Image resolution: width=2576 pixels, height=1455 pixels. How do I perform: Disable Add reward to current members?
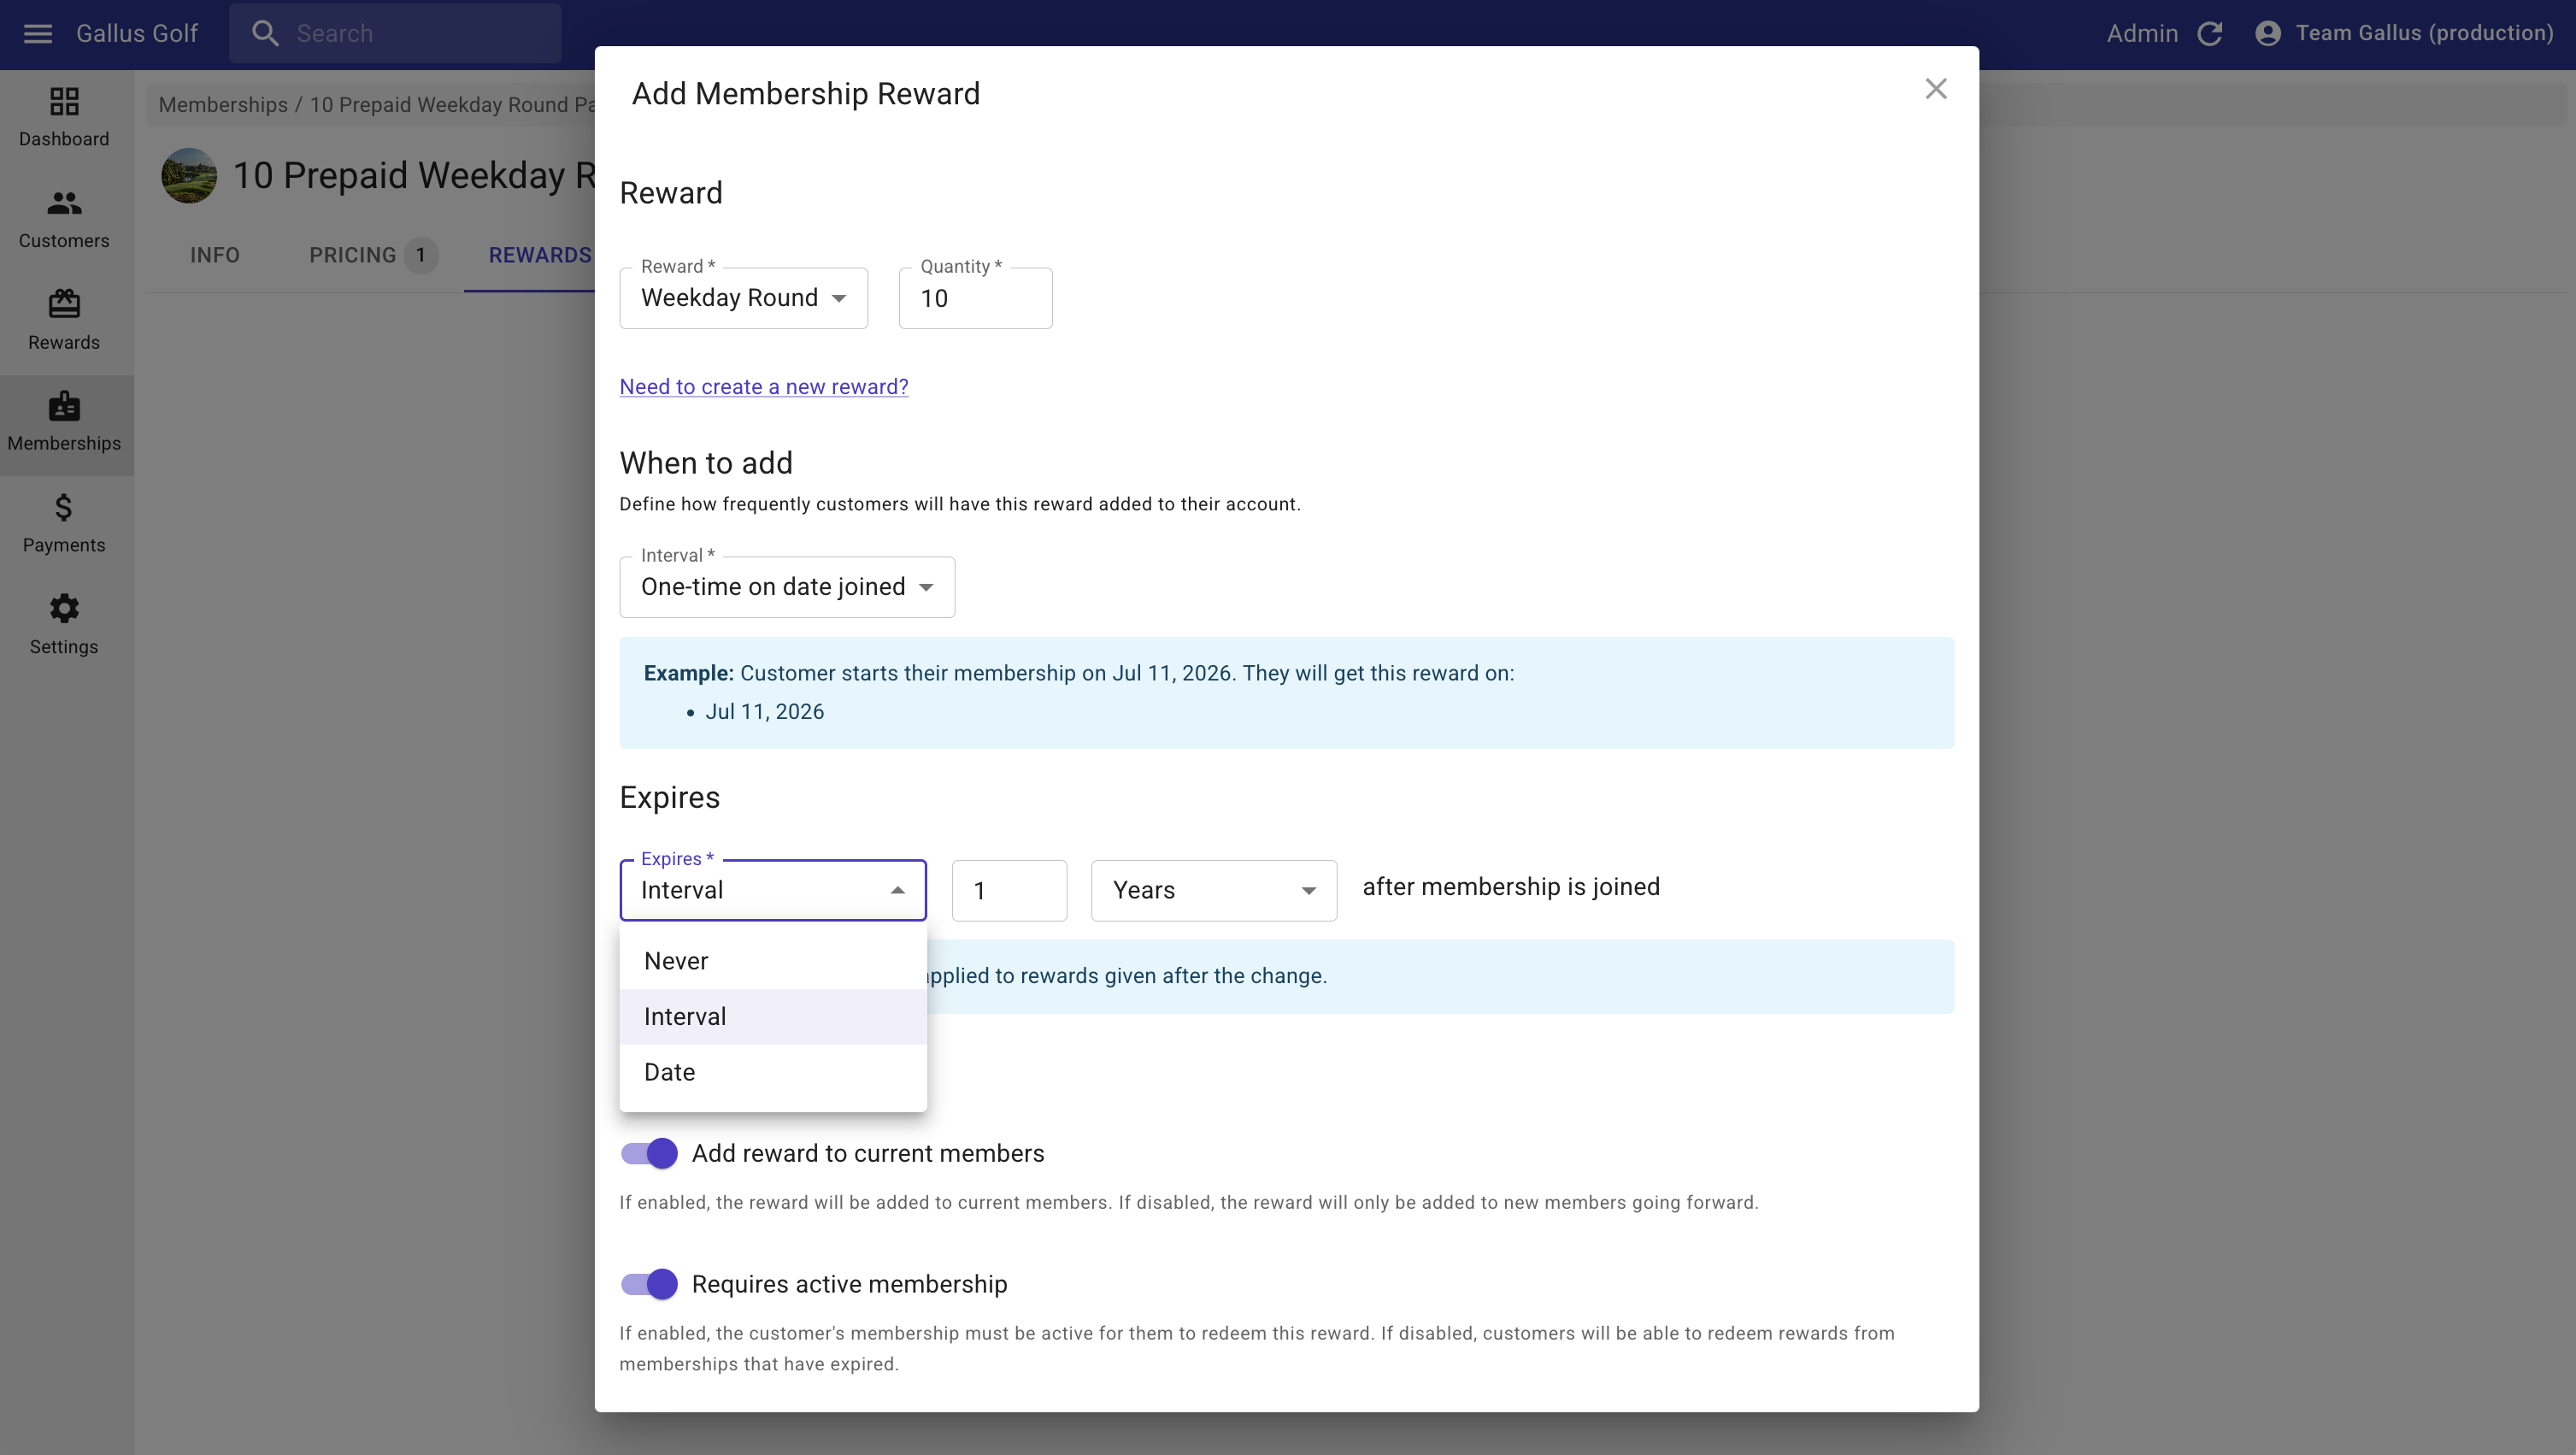(x=649, y=1153)
